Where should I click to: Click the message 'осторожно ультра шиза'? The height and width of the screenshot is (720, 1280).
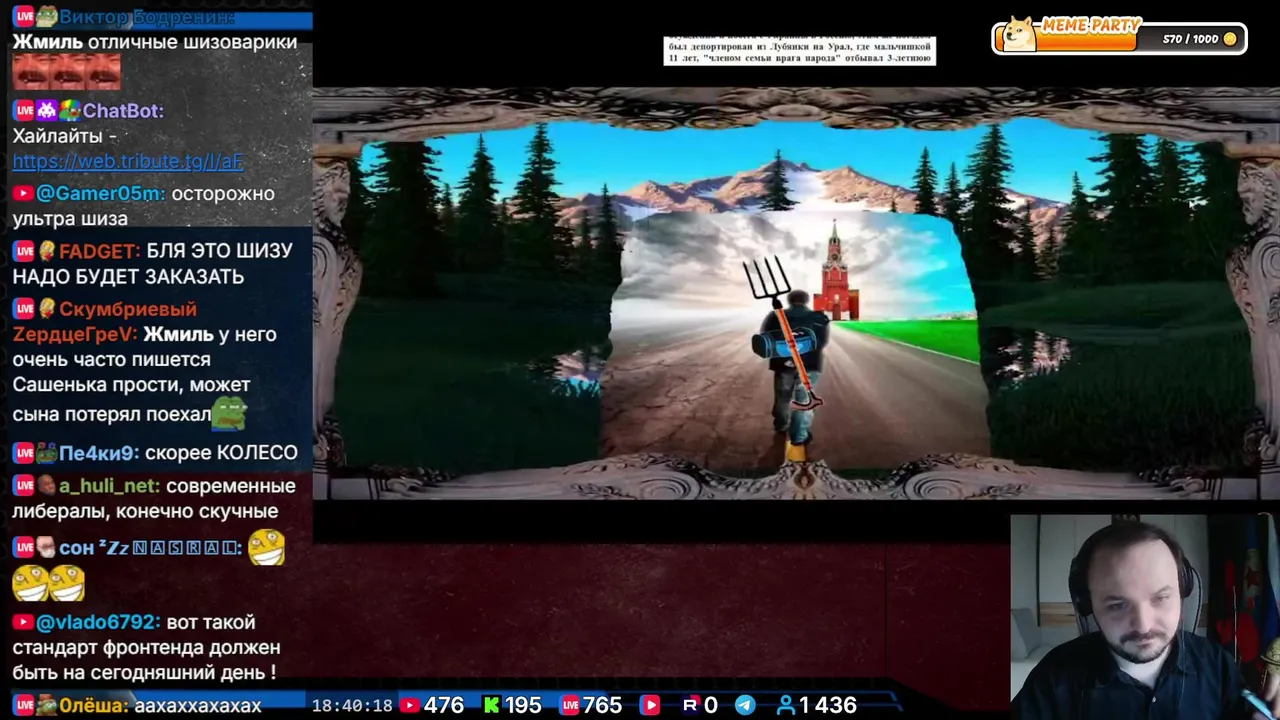(x=143, y=206)
